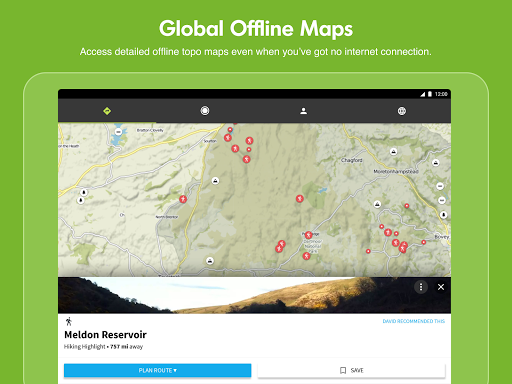
Task: Tap the red hiking marker at Princetown
Action: (x=309, y=235)
